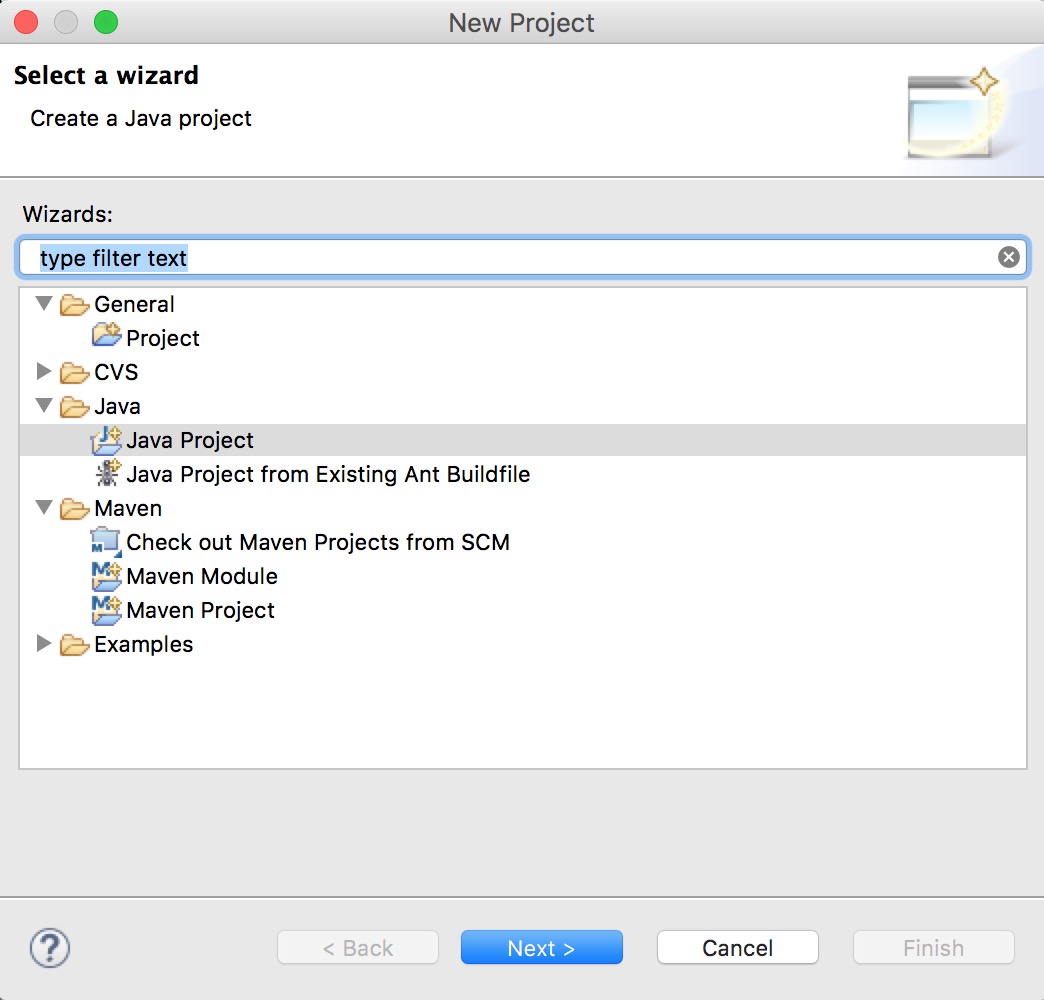This screenshot has width=1044, height=1000.
Task: Click the Cancel button
Action: 737,947
